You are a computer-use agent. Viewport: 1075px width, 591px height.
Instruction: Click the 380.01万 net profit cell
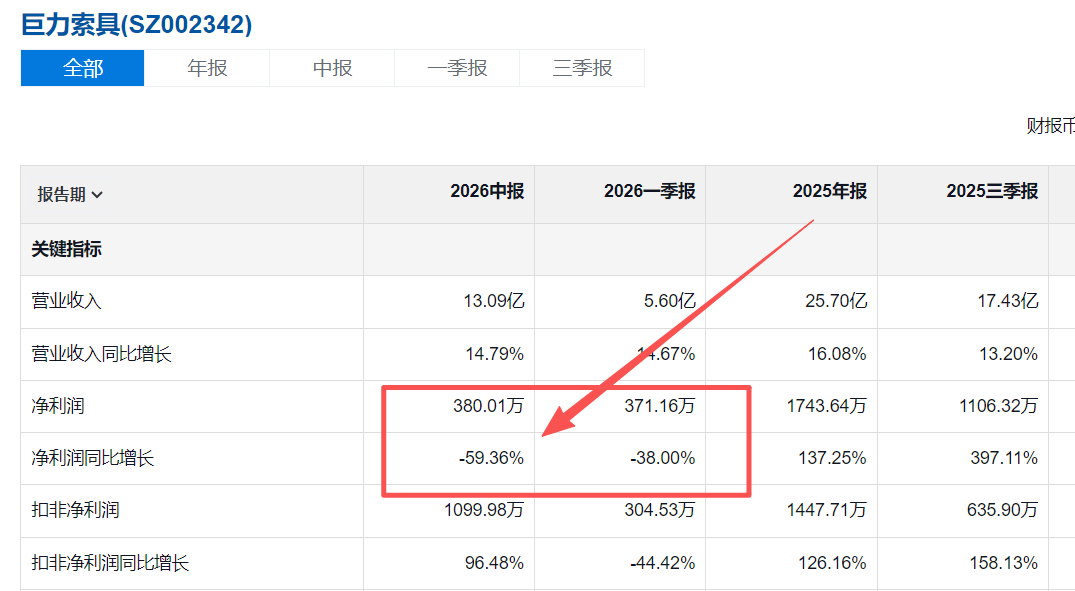pos(488,406)
